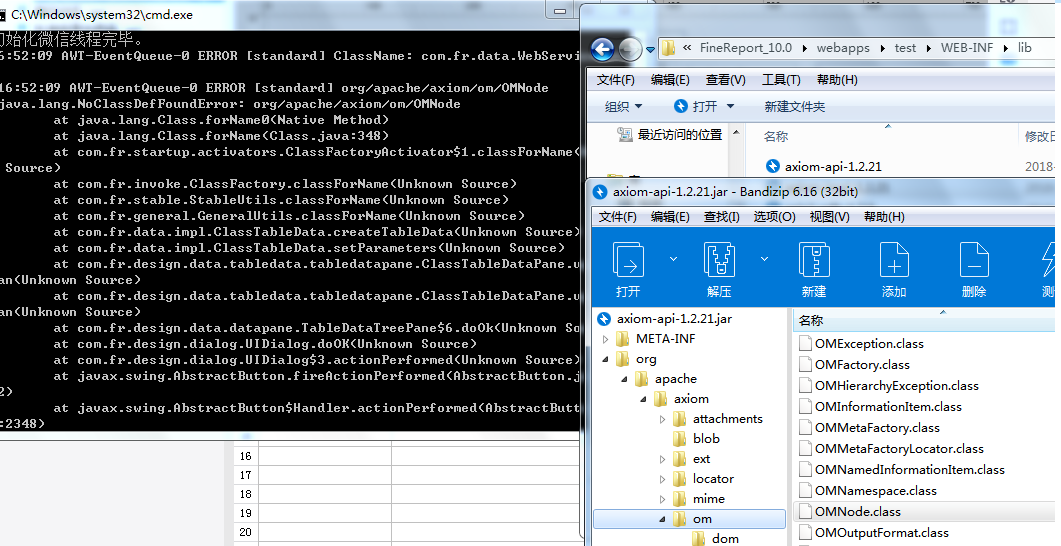Screen dimensions: 1061x546
Task: Open the arrow next to Explorer's 打开 button
Action: [730, 106]
